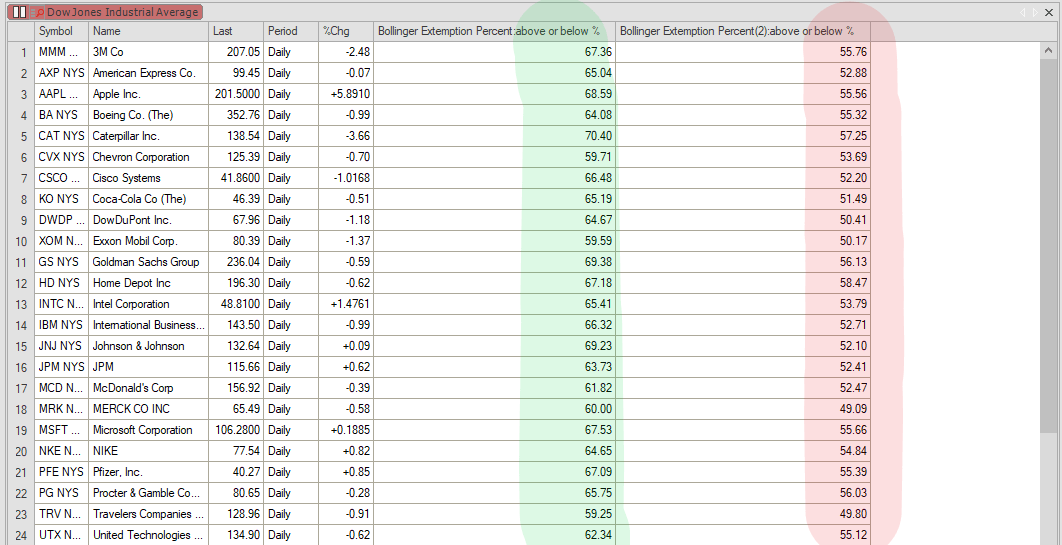The height and width of the screenshot is (545, 1062).
Task: Click the Pfizer, Inc. name cell
Action: (x=148, y=472)
